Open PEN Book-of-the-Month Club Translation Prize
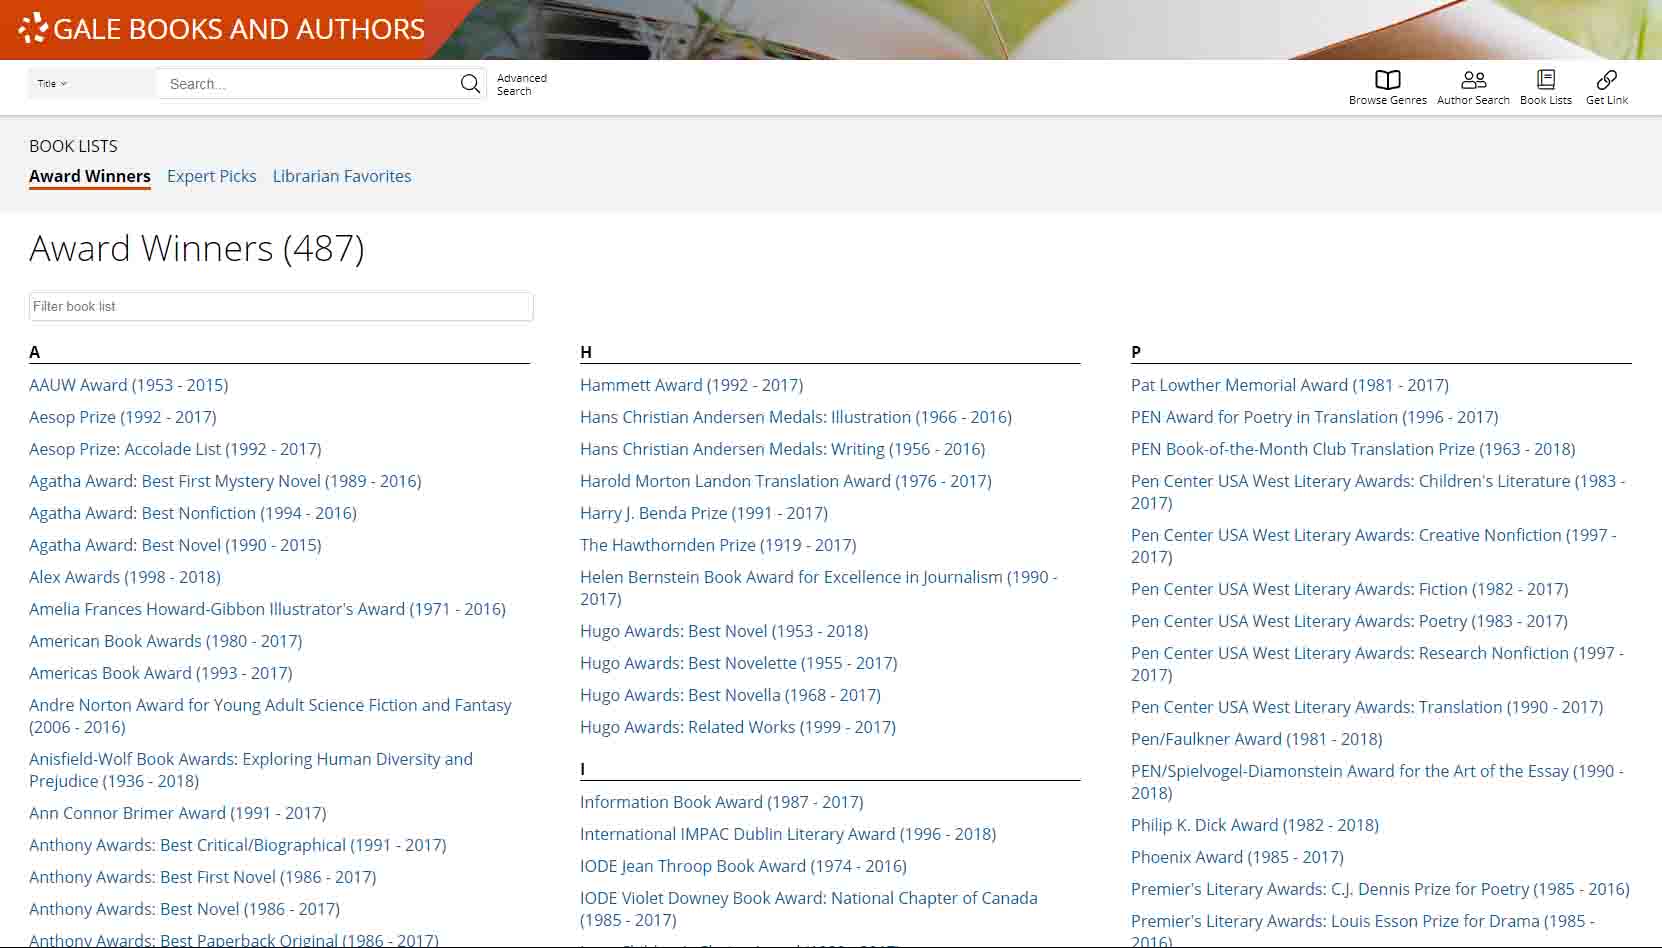The image size is (1662, 948). coord(1353,449)
